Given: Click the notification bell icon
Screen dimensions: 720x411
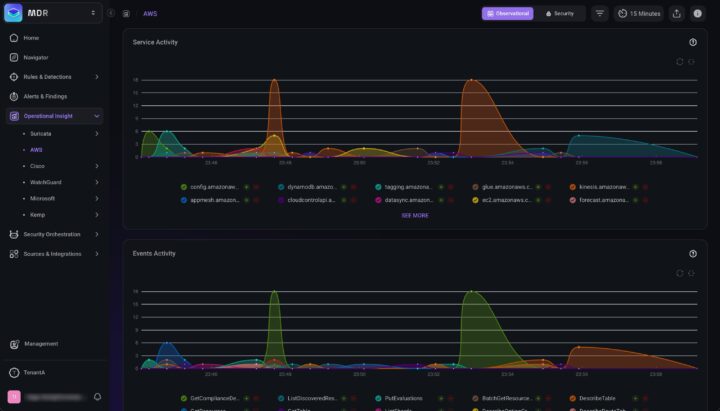Looking at the screenshot, I should 98,397.
